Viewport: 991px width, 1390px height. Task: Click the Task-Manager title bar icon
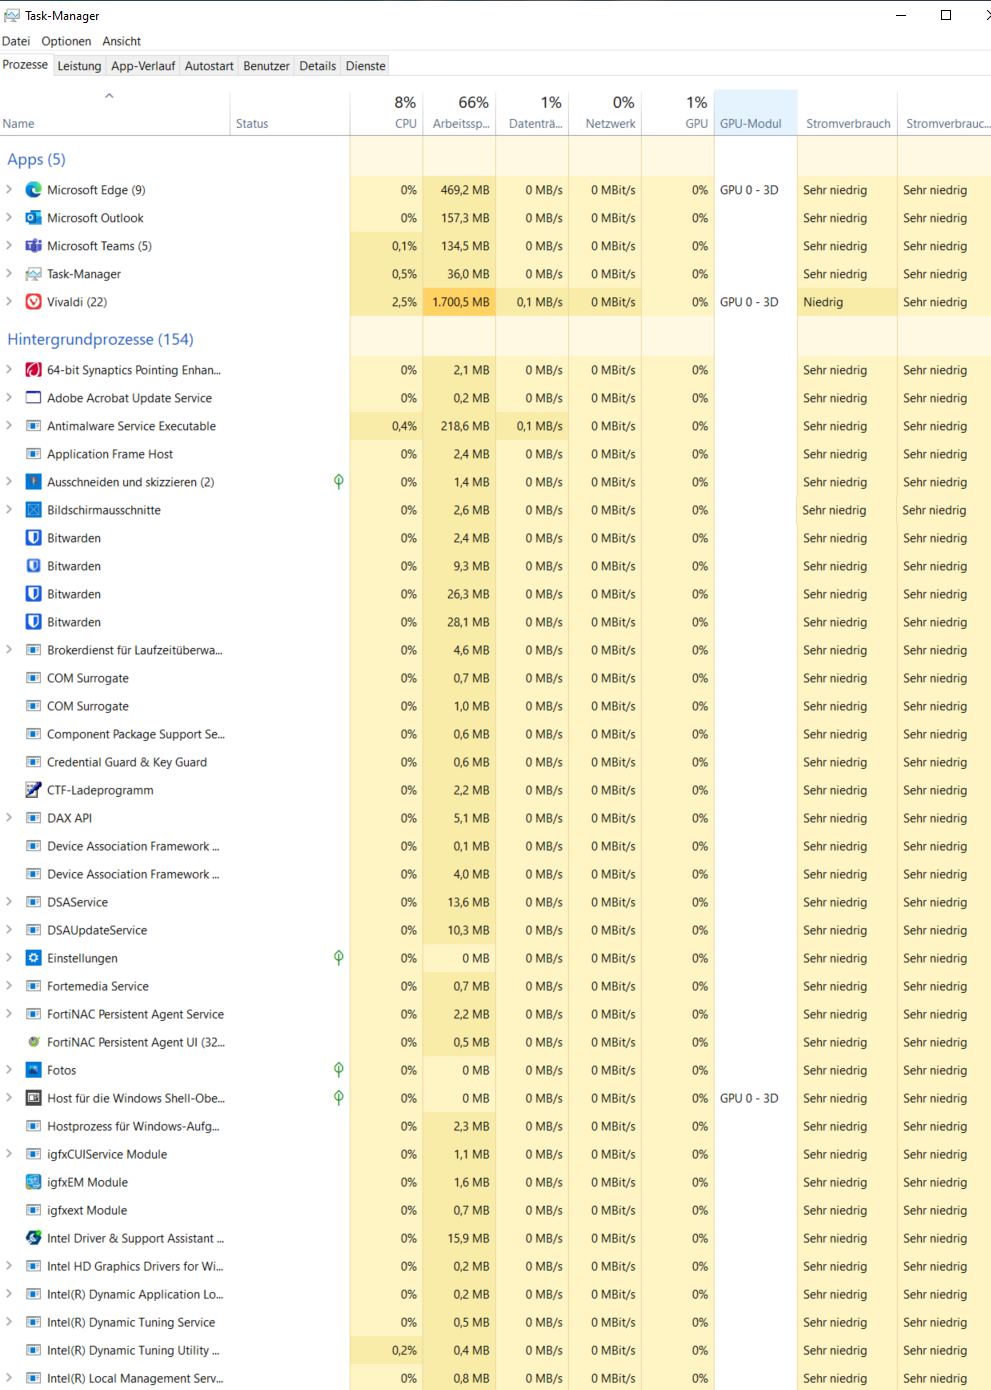12,16
